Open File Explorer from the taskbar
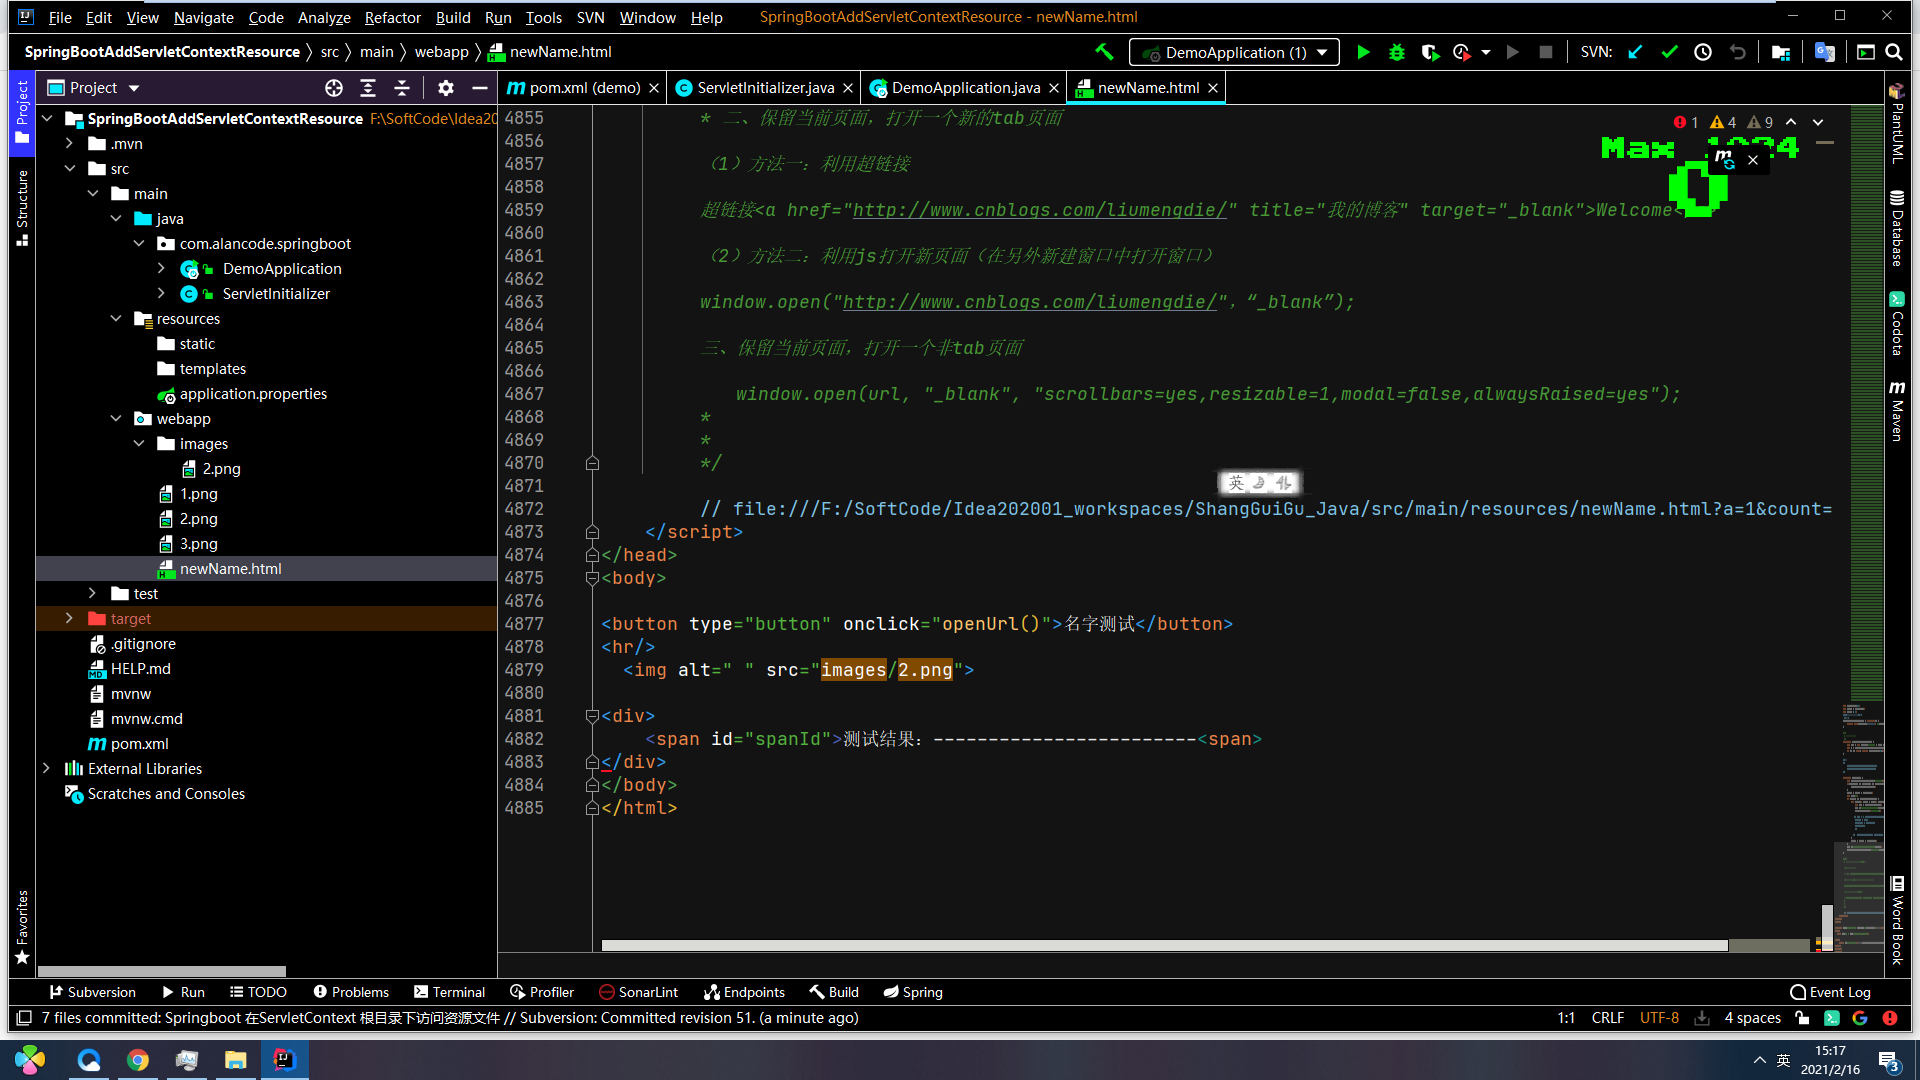The image size is (1920, 1080). (236, 1060)
